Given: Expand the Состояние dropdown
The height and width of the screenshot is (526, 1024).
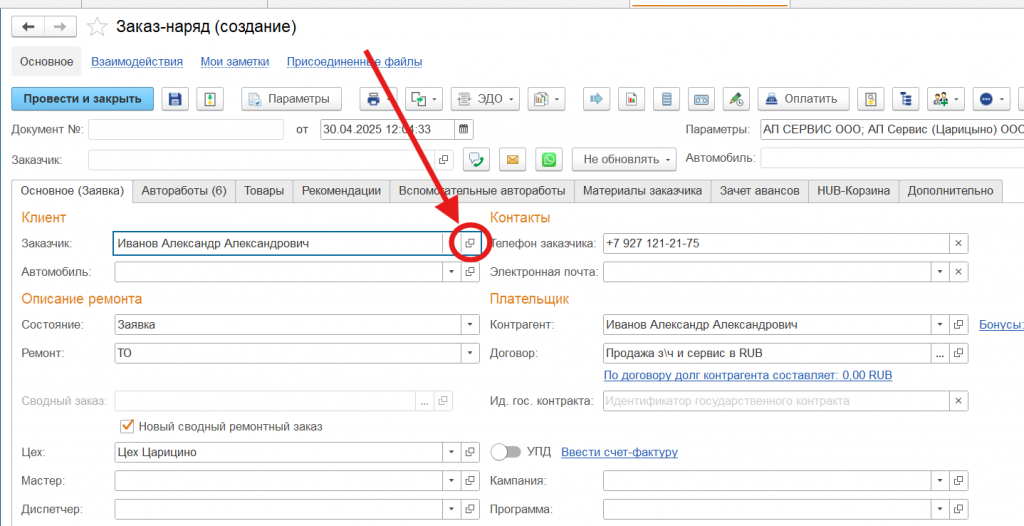Looking at the screenshot, I should point(469,325).
